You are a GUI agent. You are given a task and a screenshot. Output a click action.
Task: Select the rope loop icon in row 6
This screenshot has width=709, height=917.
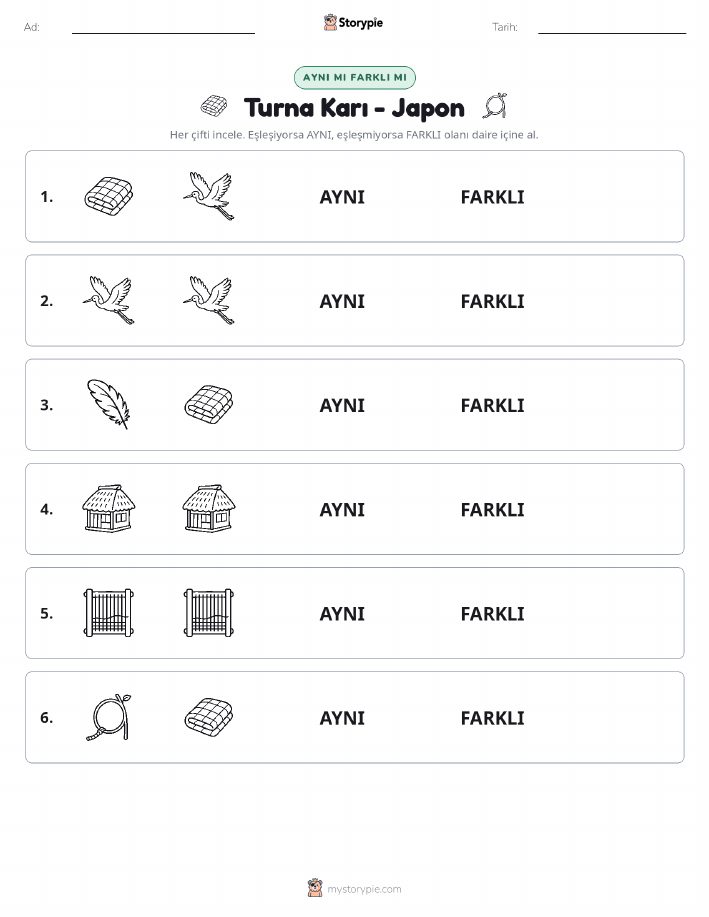[109, 717]
